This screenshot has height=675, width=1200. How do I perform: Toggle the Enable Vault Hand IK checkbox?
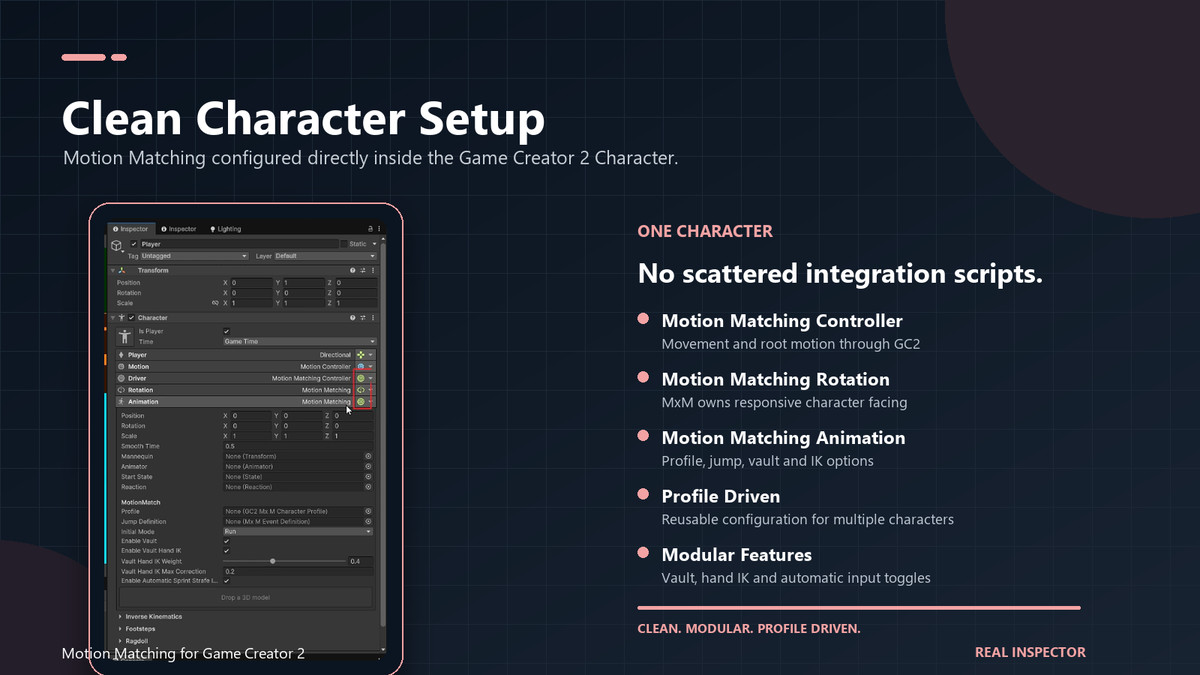[226, 551]
